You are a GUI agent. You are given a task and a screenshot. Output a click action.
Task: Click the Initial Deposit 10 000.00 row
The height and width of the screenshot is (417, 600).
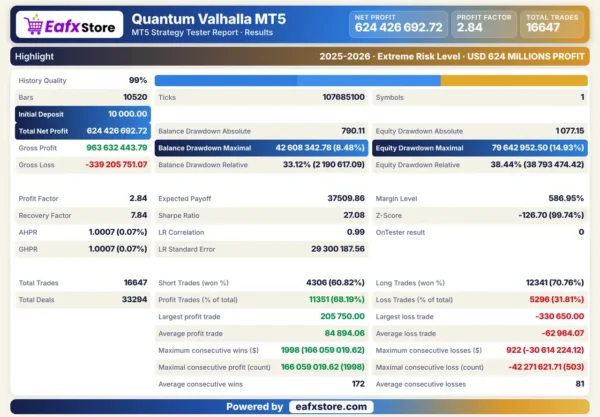coord(83,114)
